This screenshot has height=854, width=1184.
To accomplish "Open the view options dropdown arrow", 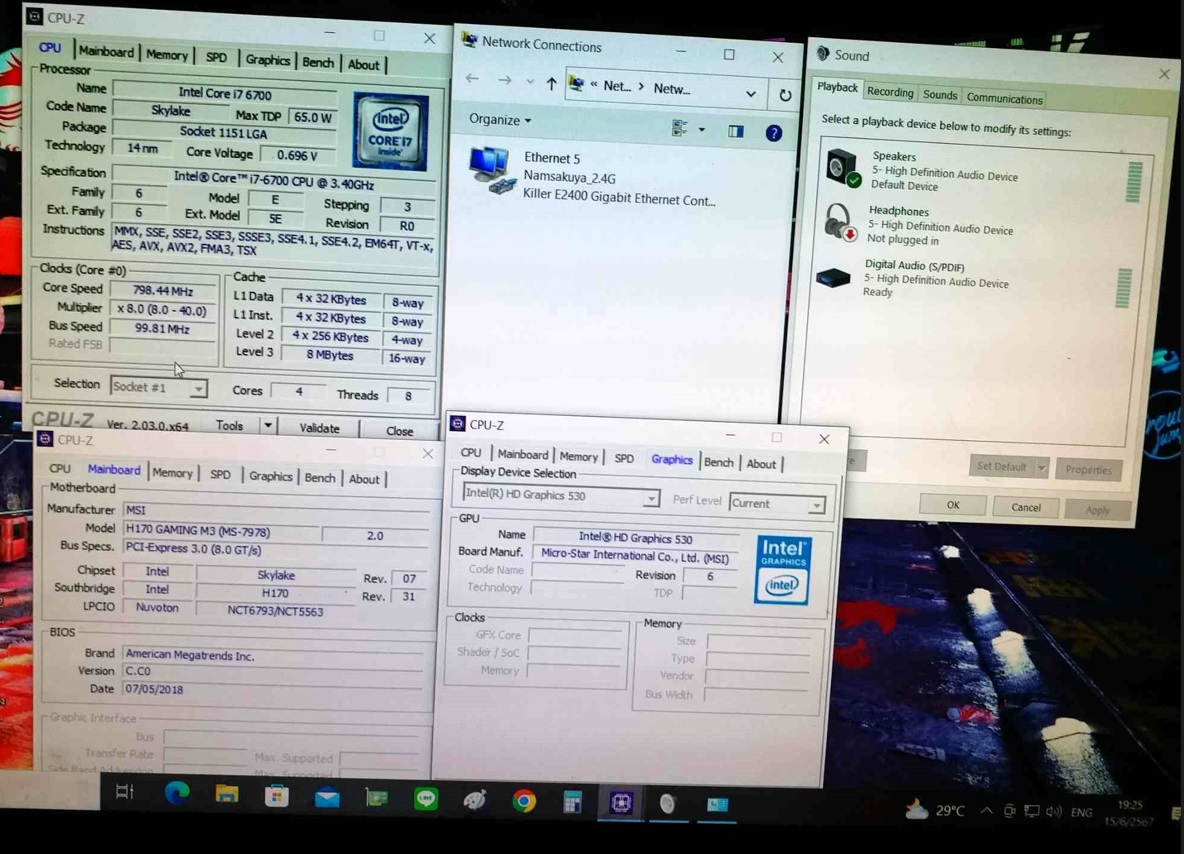I will (x=701, y=130).
